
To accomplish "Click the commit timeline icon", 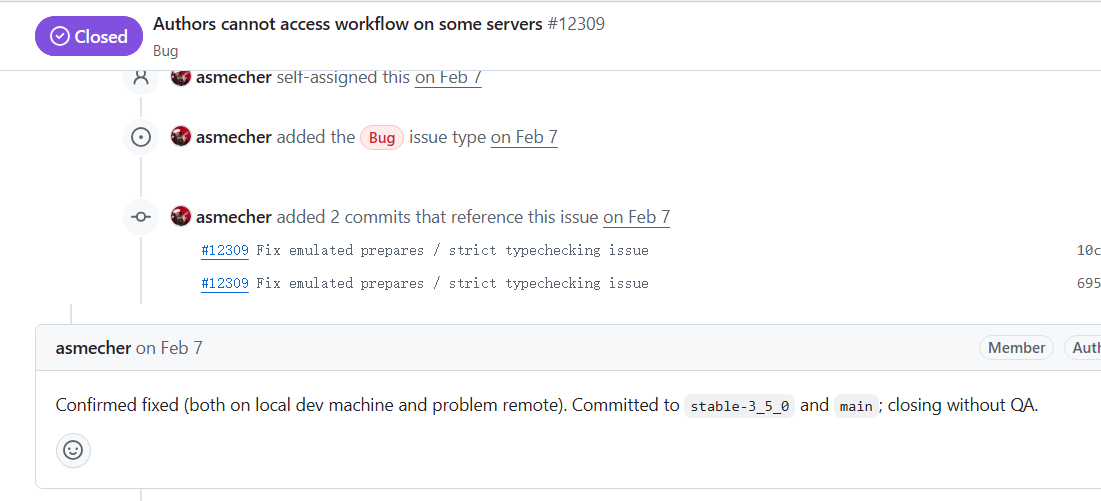I will tap(141, 217).
